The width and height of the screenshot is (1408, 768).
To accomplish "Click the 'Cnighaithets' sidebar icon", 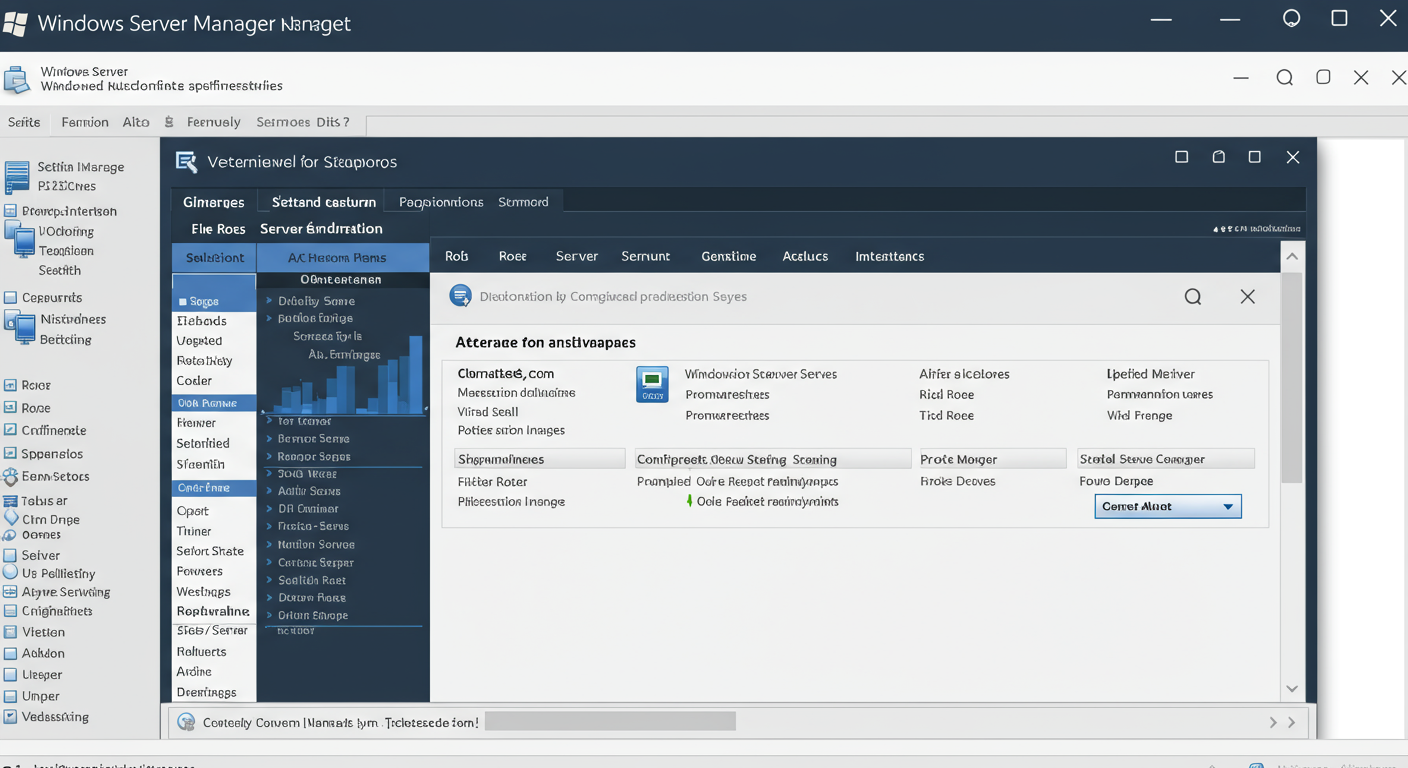I will click(11, 611).
